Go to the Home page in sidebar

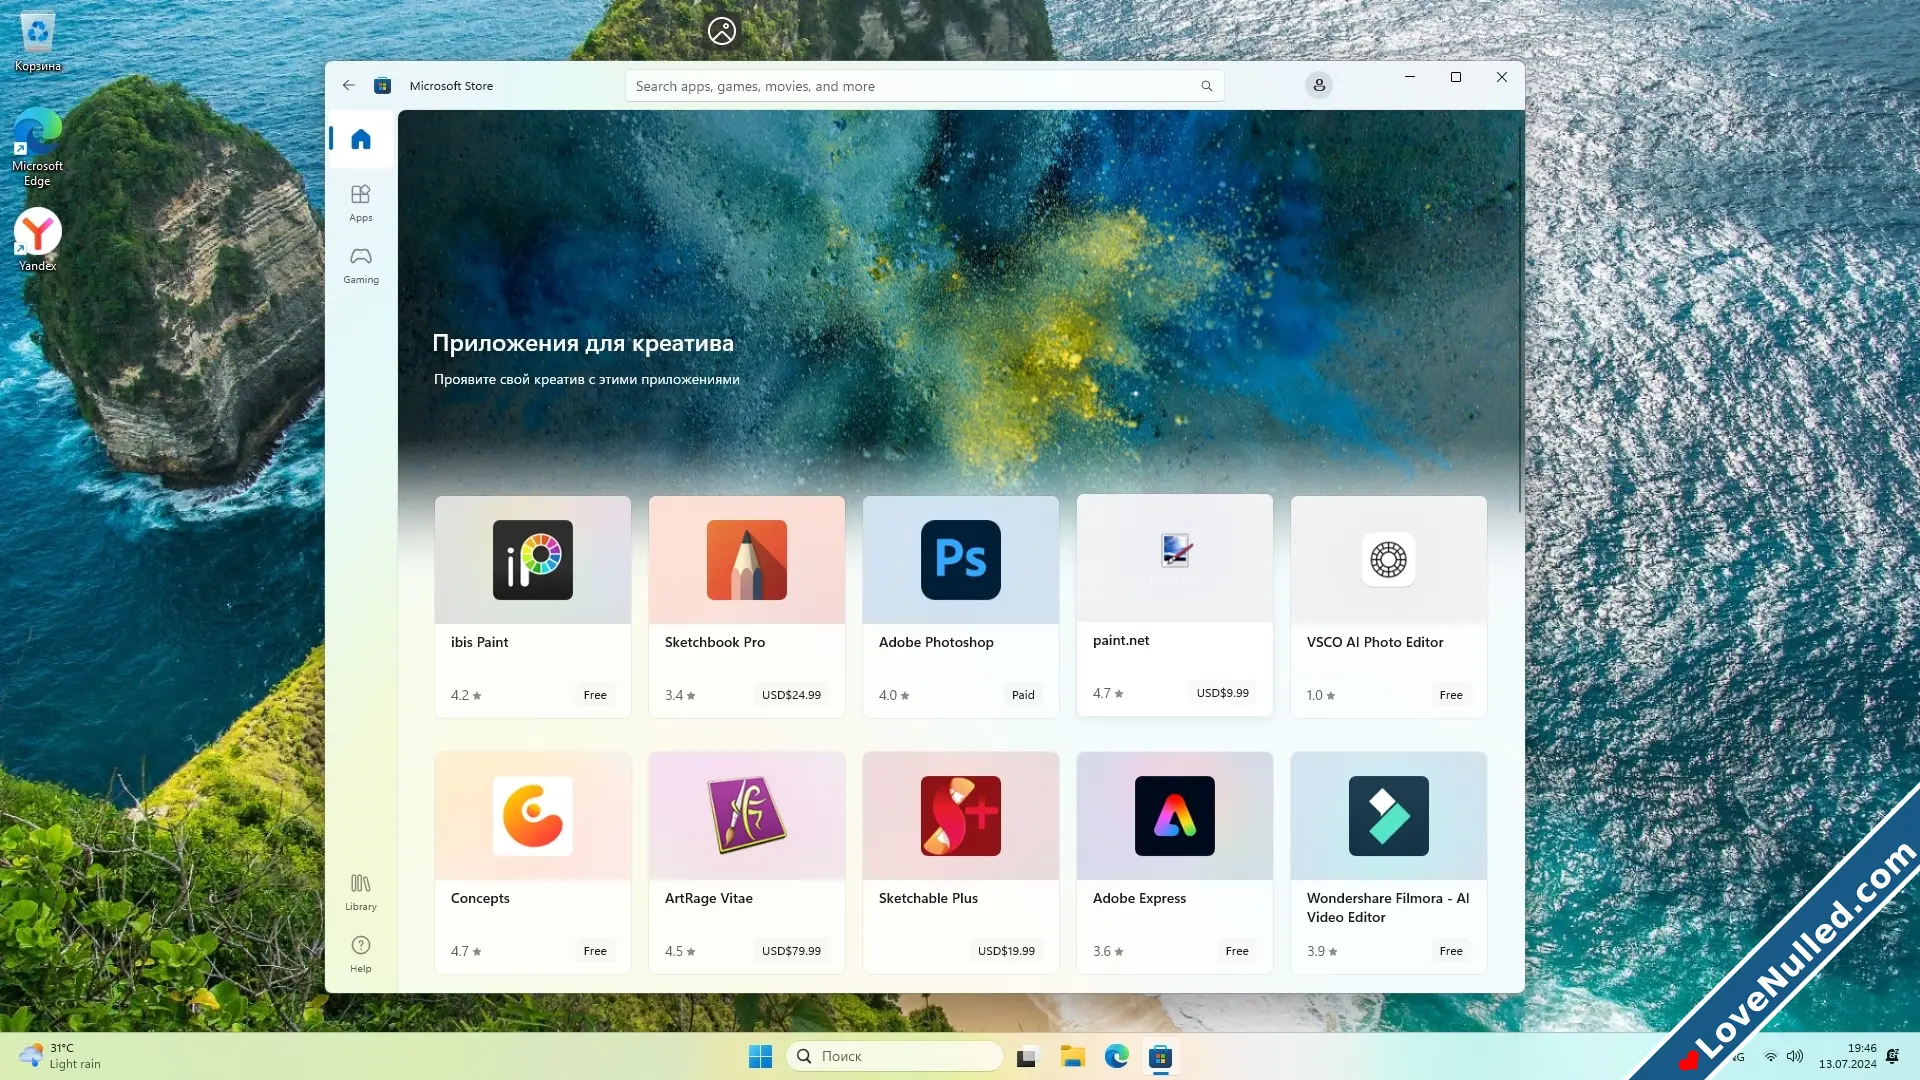coord(361,139)
